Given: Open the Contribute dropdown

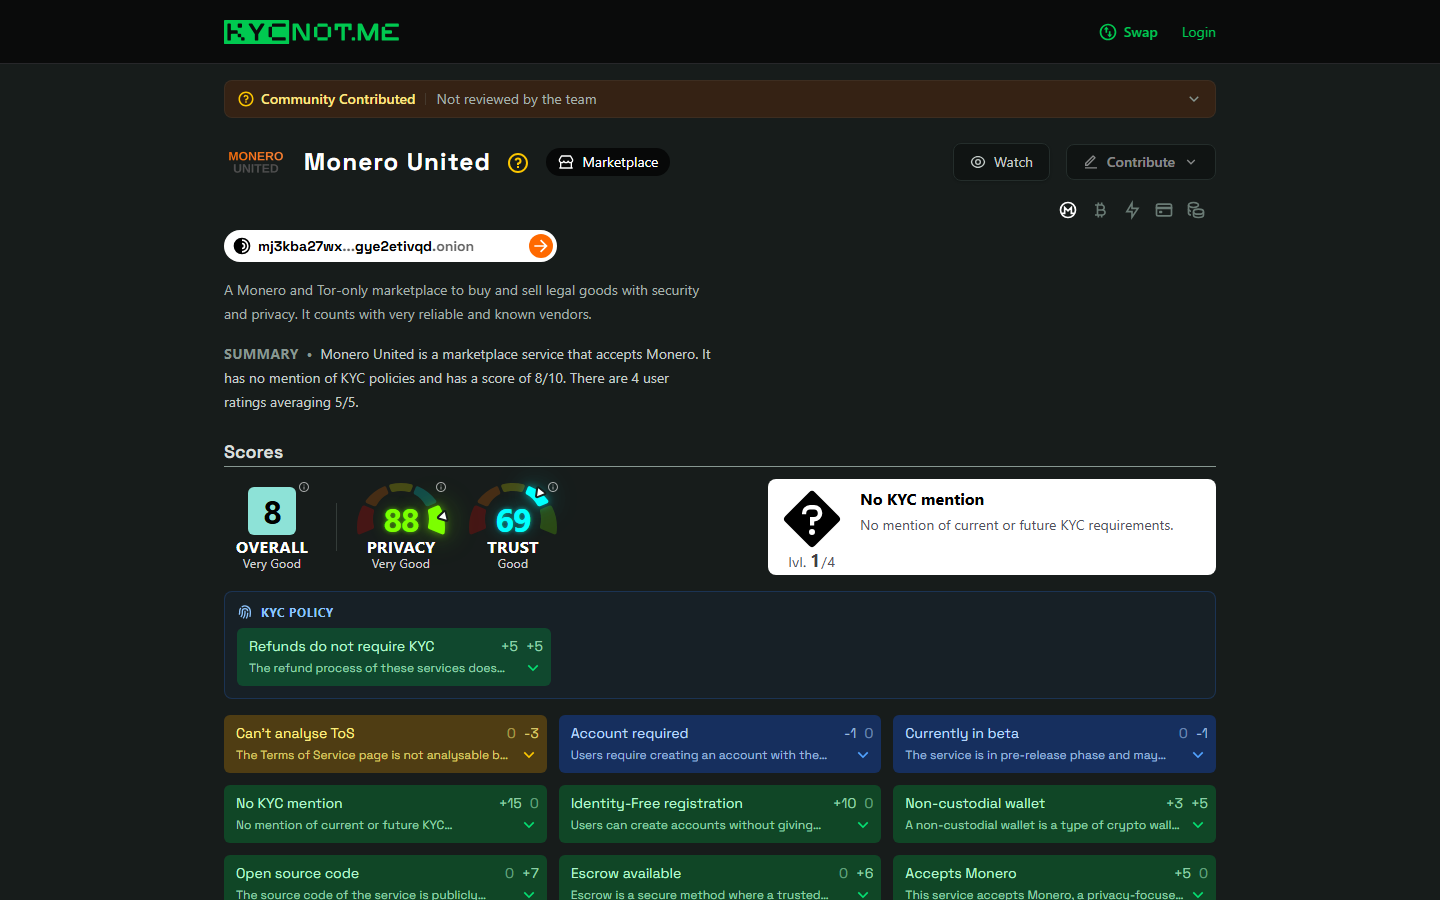Looking at the screenshot, I should point(1140,162).
